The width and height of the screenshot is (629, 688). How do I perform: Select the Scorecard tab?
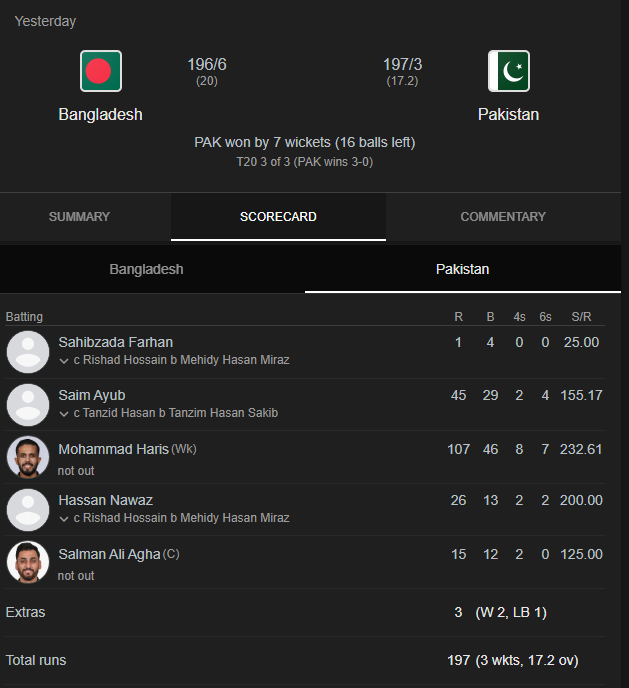[x=278, y=217]
